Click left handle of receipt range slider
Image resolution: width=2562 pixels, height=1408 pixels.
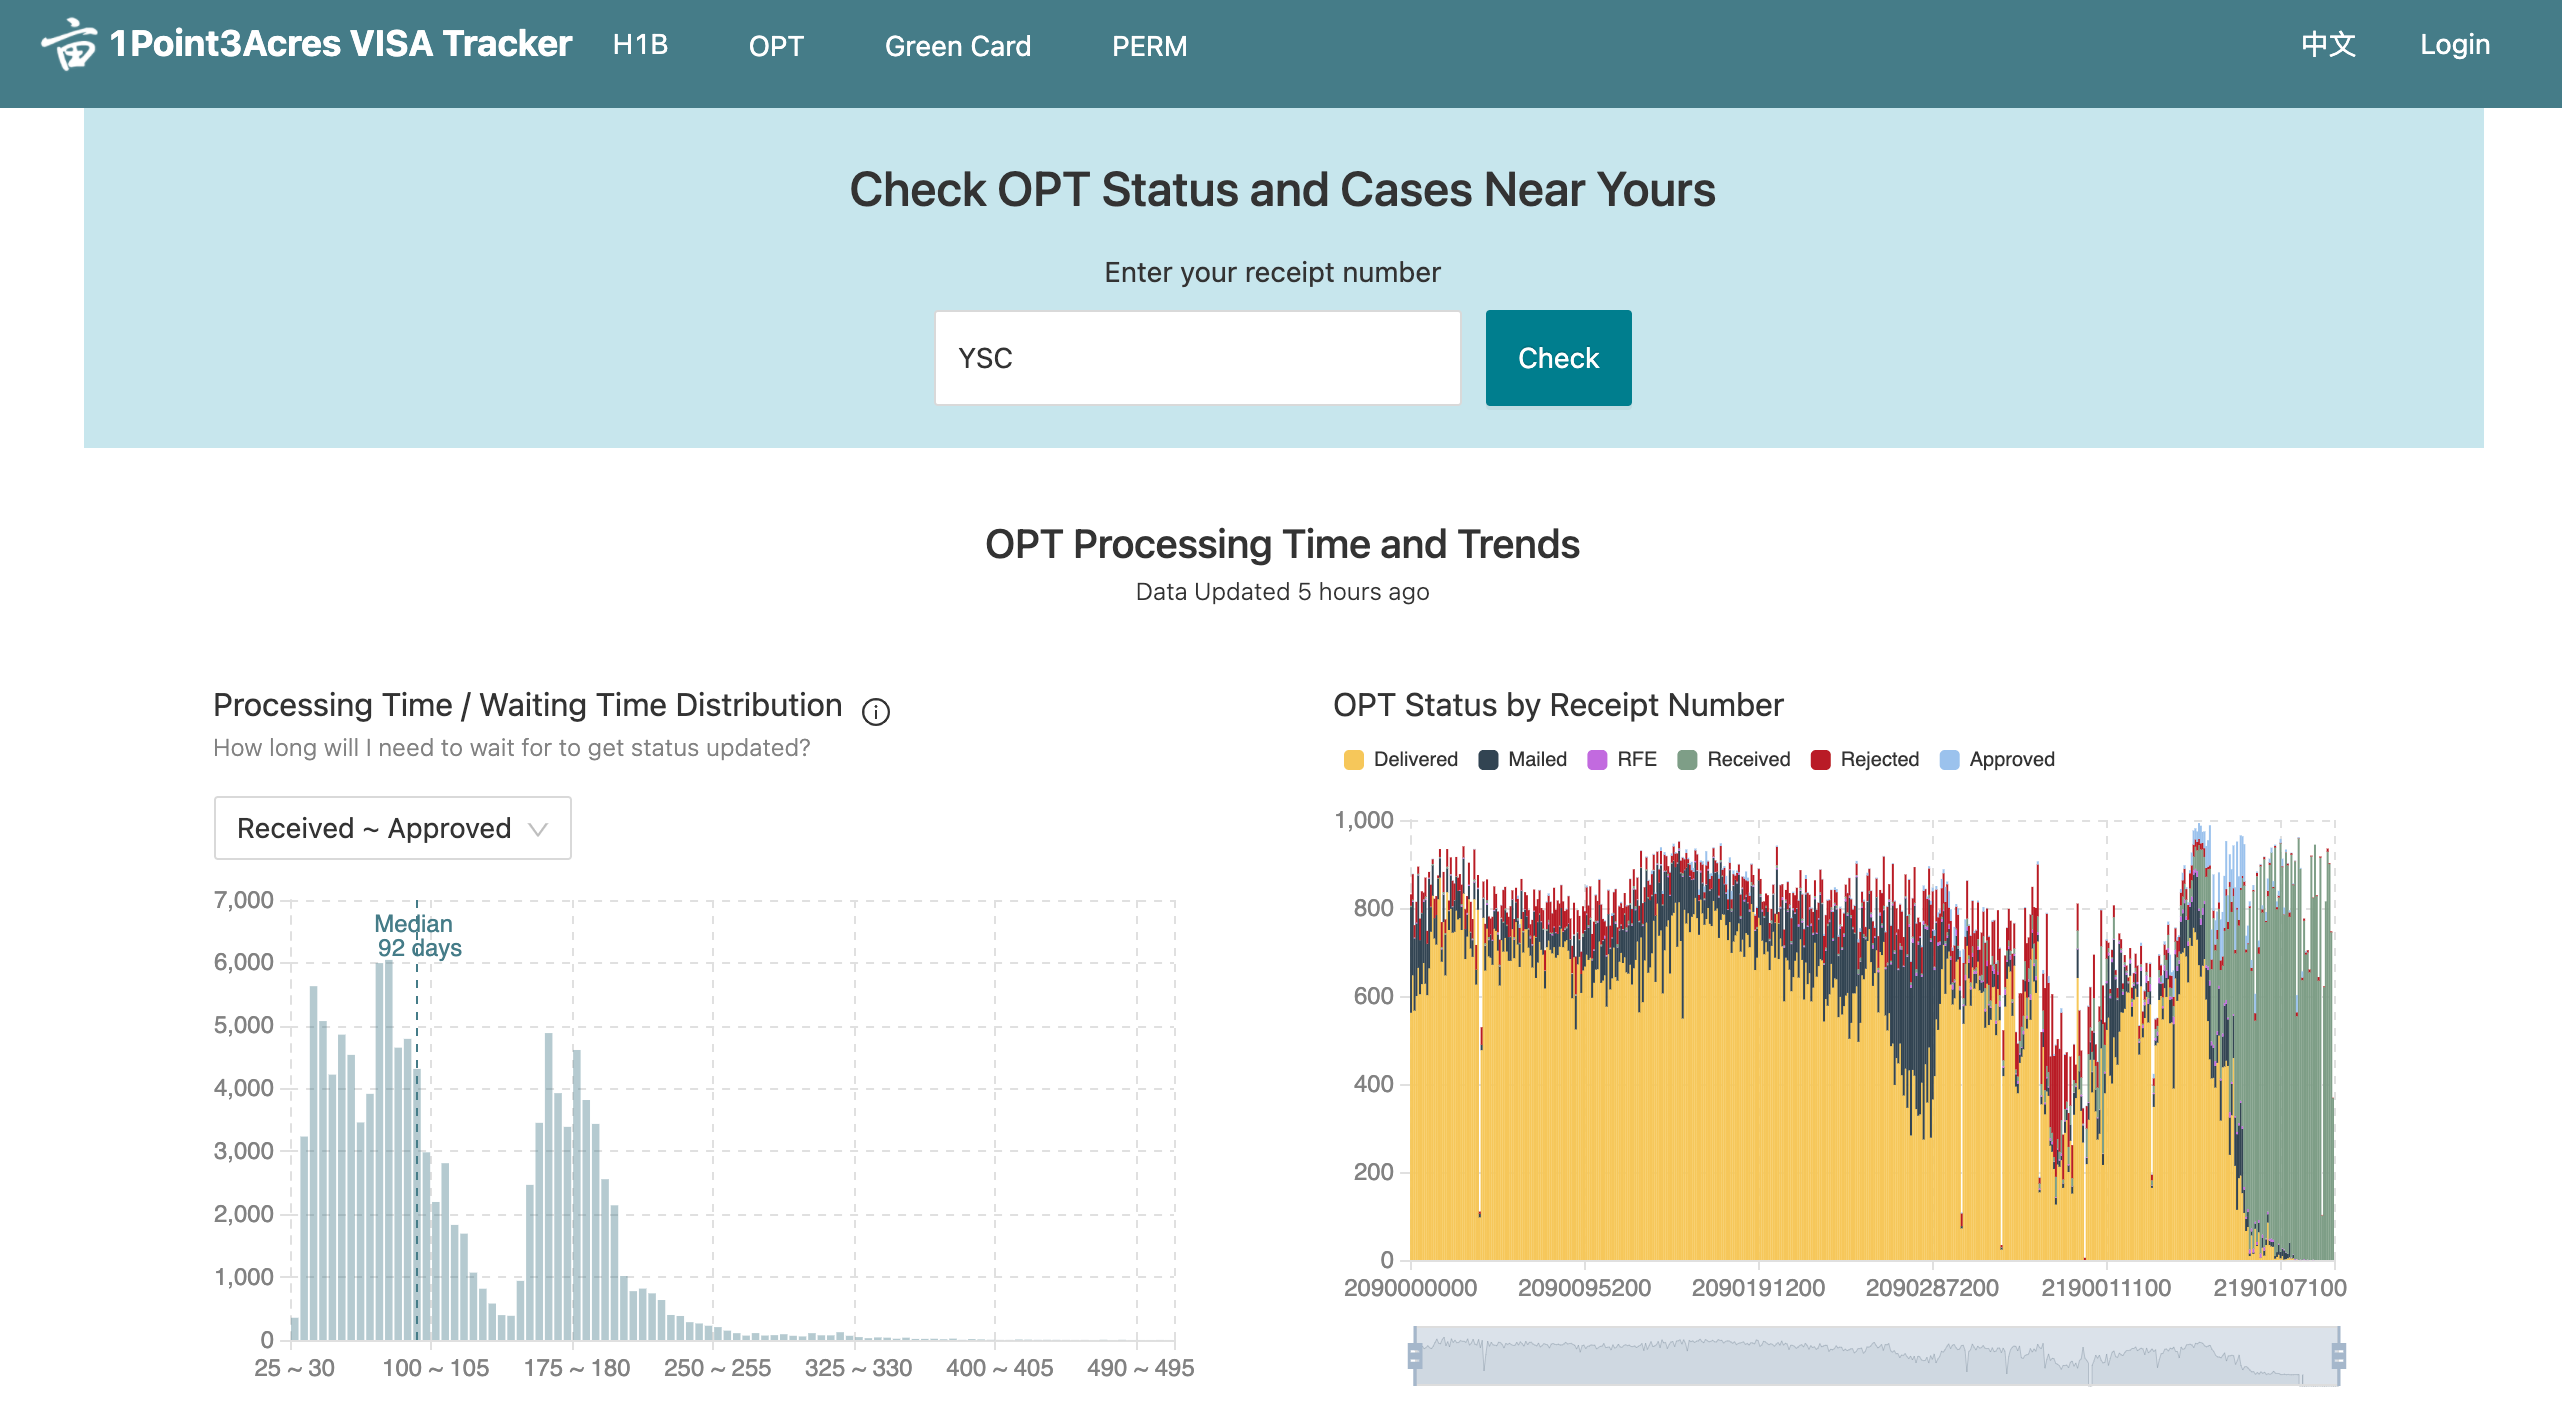tap(1414, 1356)
